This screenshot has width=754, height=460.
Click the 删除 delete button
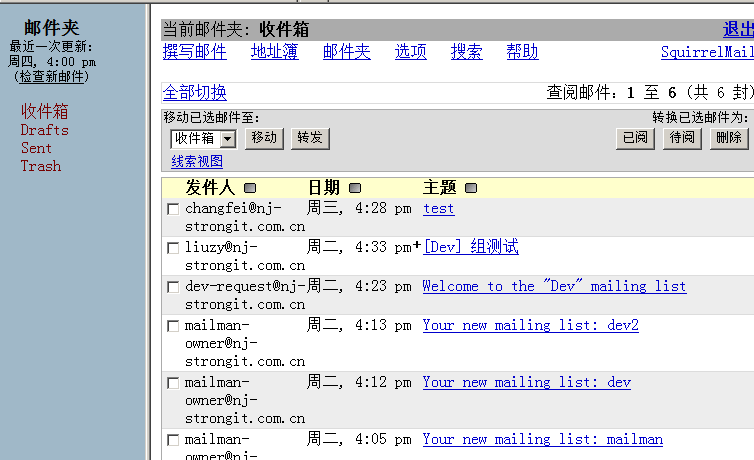click(x=729, y=138)
